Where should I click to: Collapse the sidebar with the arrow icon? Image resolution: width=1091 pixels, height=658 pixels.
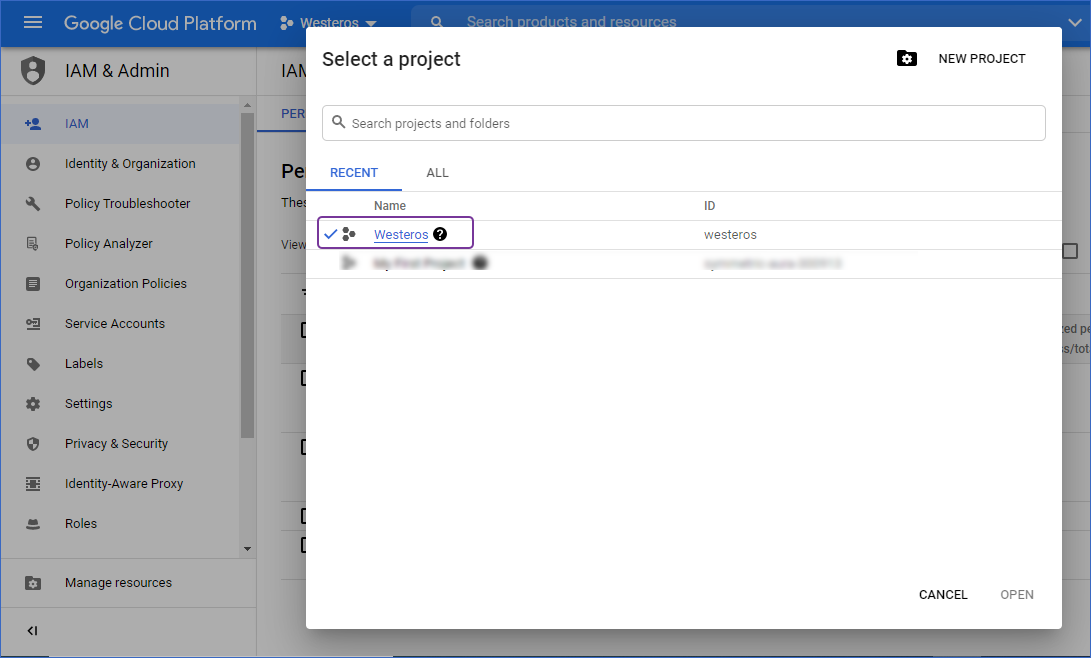pyautogui.click(x=32, y=631)
